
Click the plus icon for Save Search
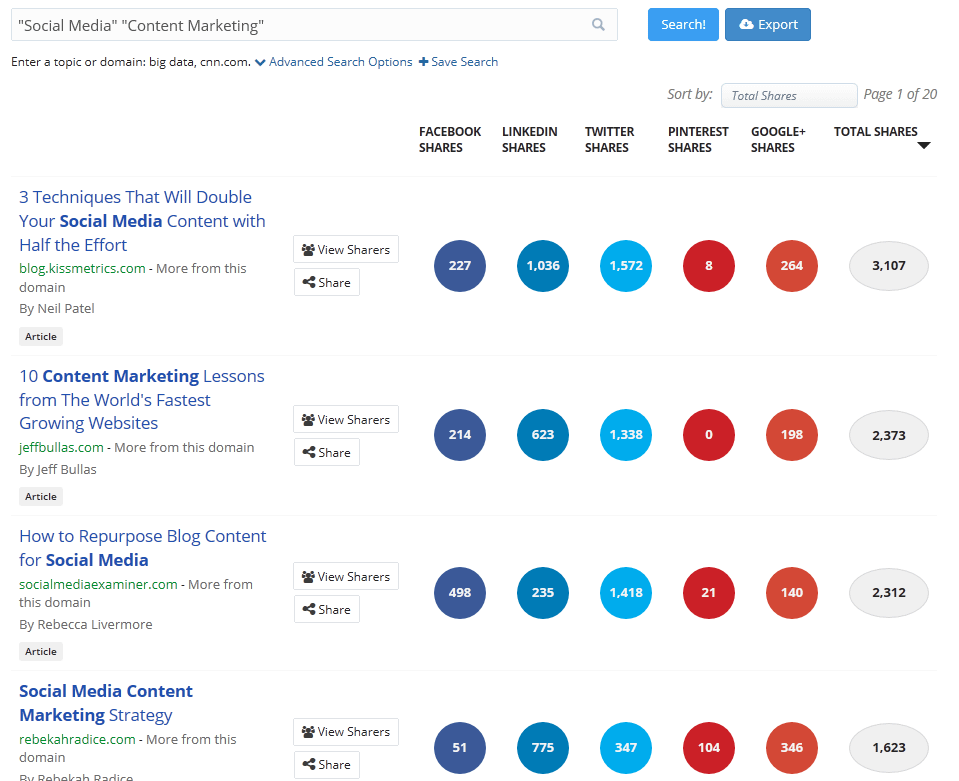click(x=423, y=62)
